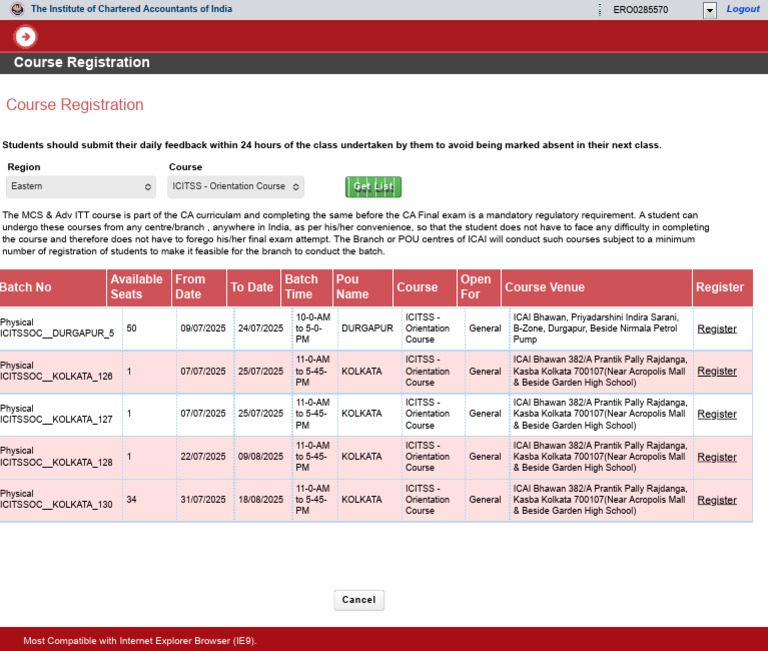Click the Course column header in table
Viewport: 768px width, 651px height.
point(425,287)
